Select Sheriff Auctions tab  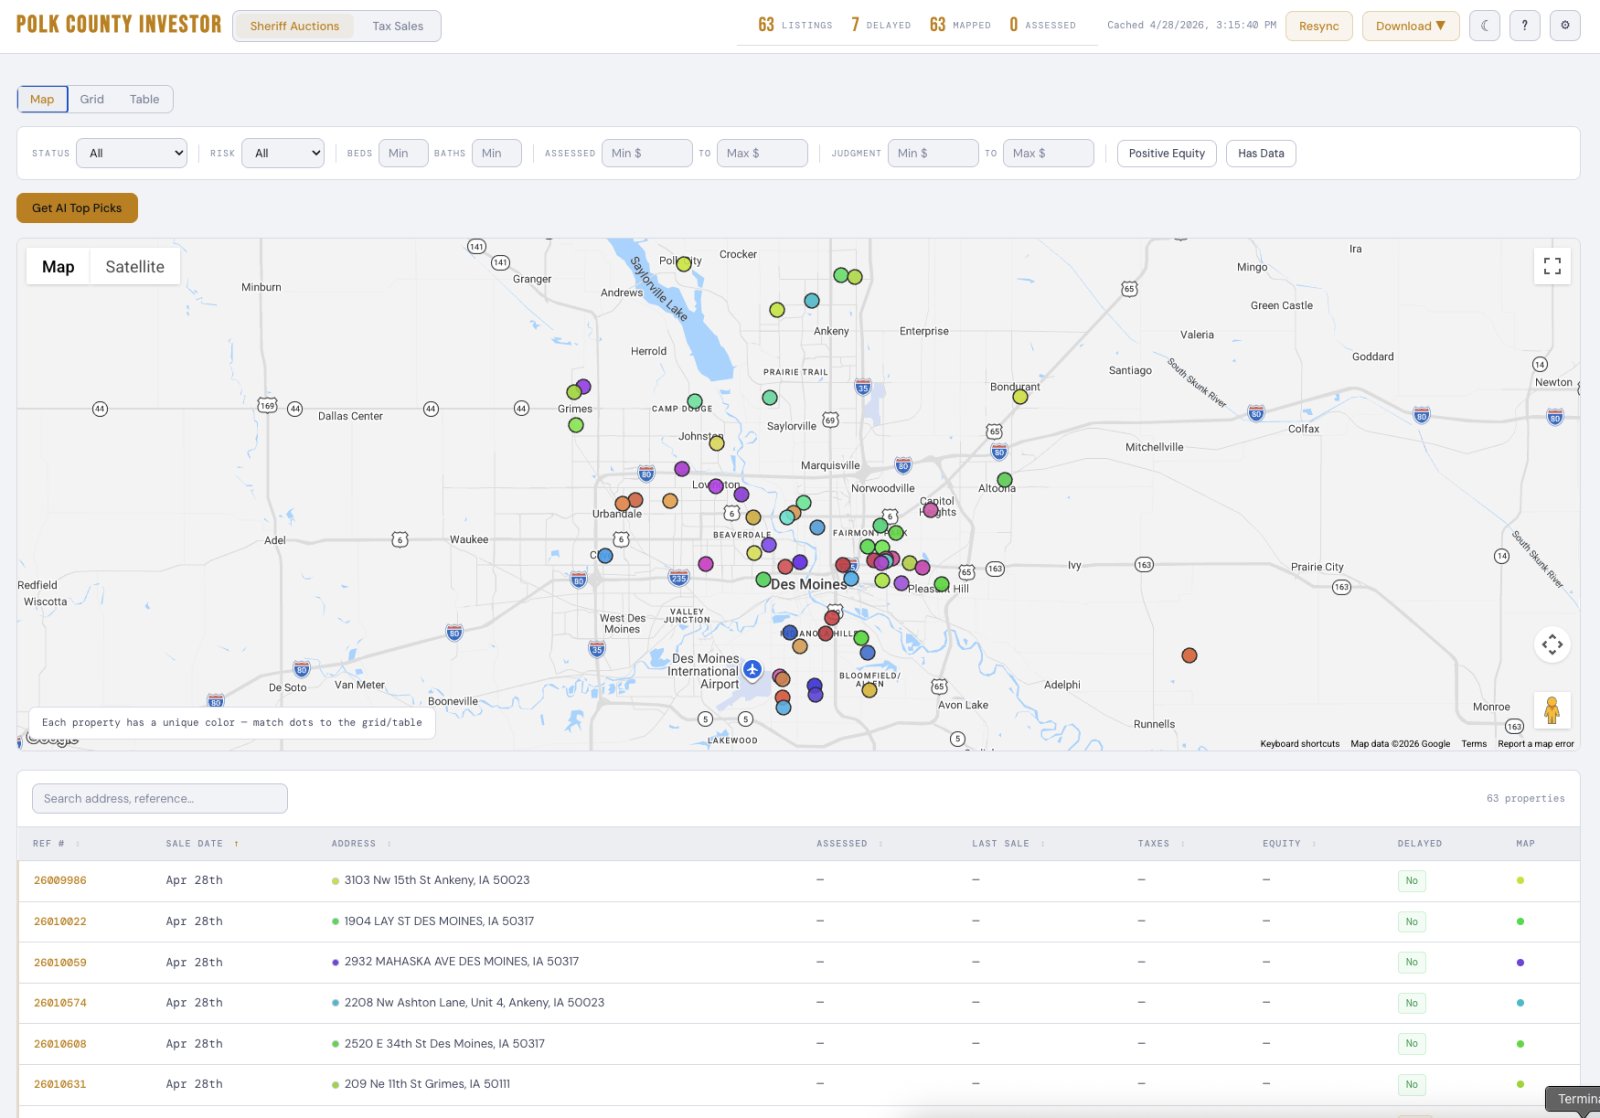click(295, 26)
